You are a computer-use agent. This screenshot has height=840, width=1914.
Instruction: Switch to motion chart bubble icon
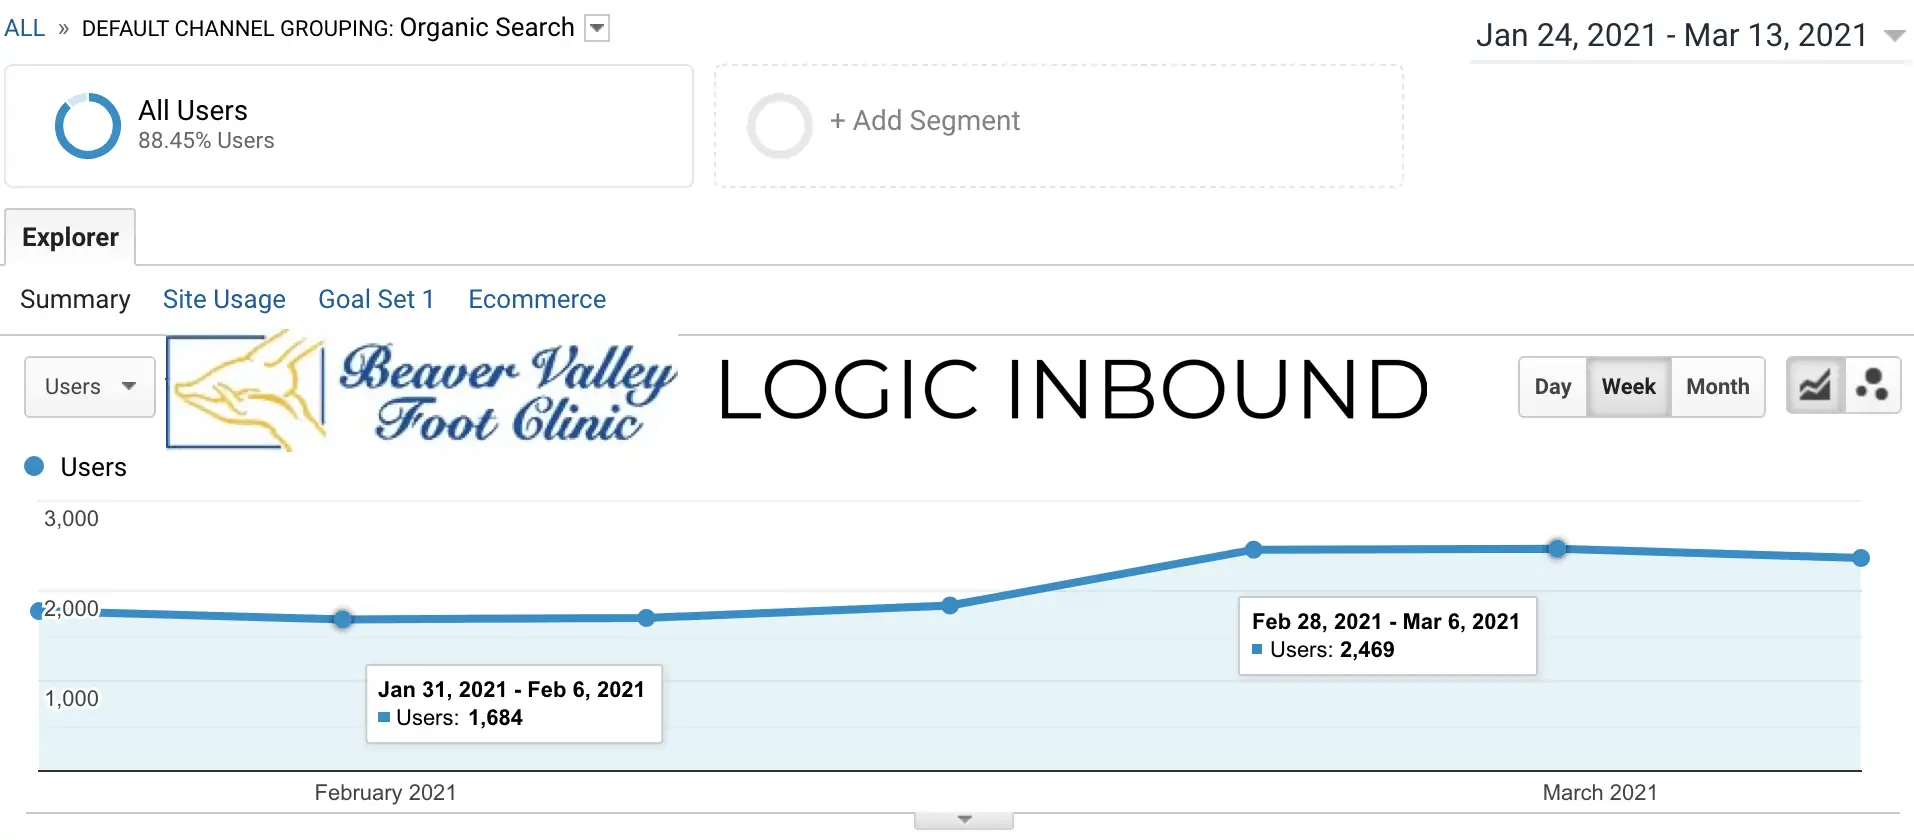pyautogui.click(x=1872, y=386)
